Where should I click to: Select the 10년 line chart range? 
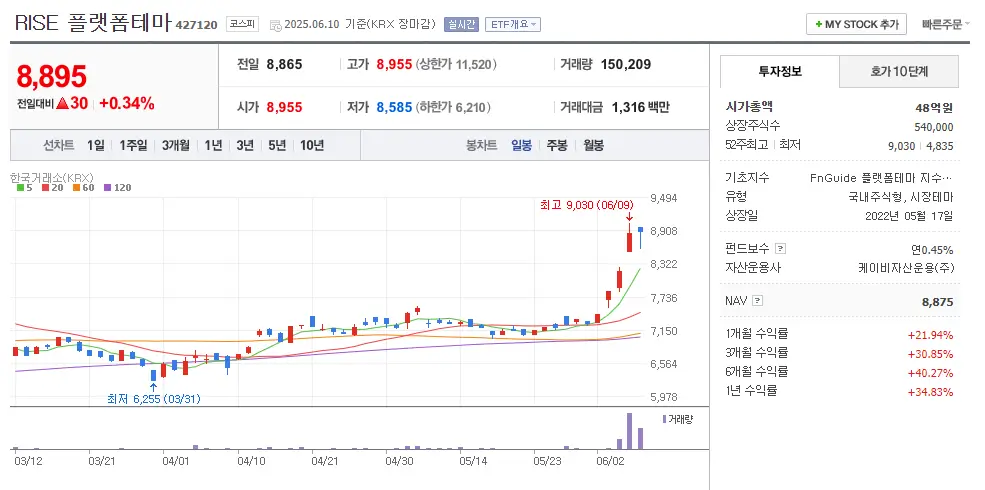click(x=311, y=145)
